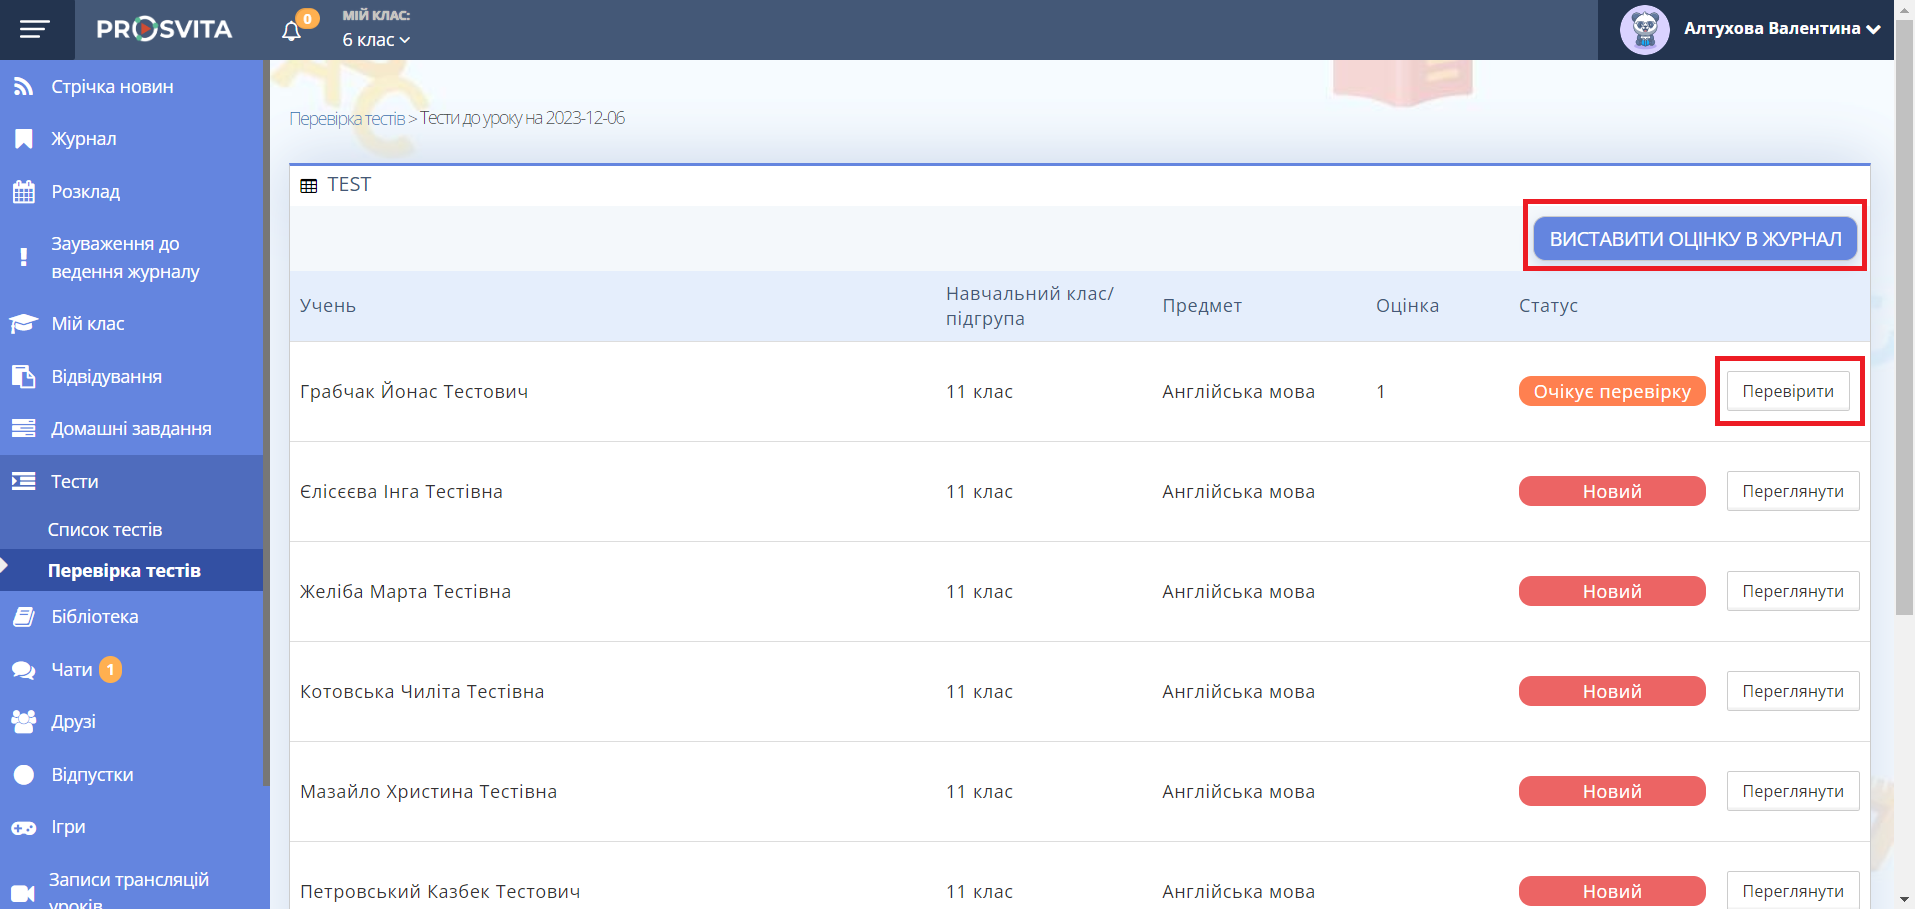Click the Games controller icon
Image resolution: width=1915 pixels, height=909 pixels.
pos(23,827)
